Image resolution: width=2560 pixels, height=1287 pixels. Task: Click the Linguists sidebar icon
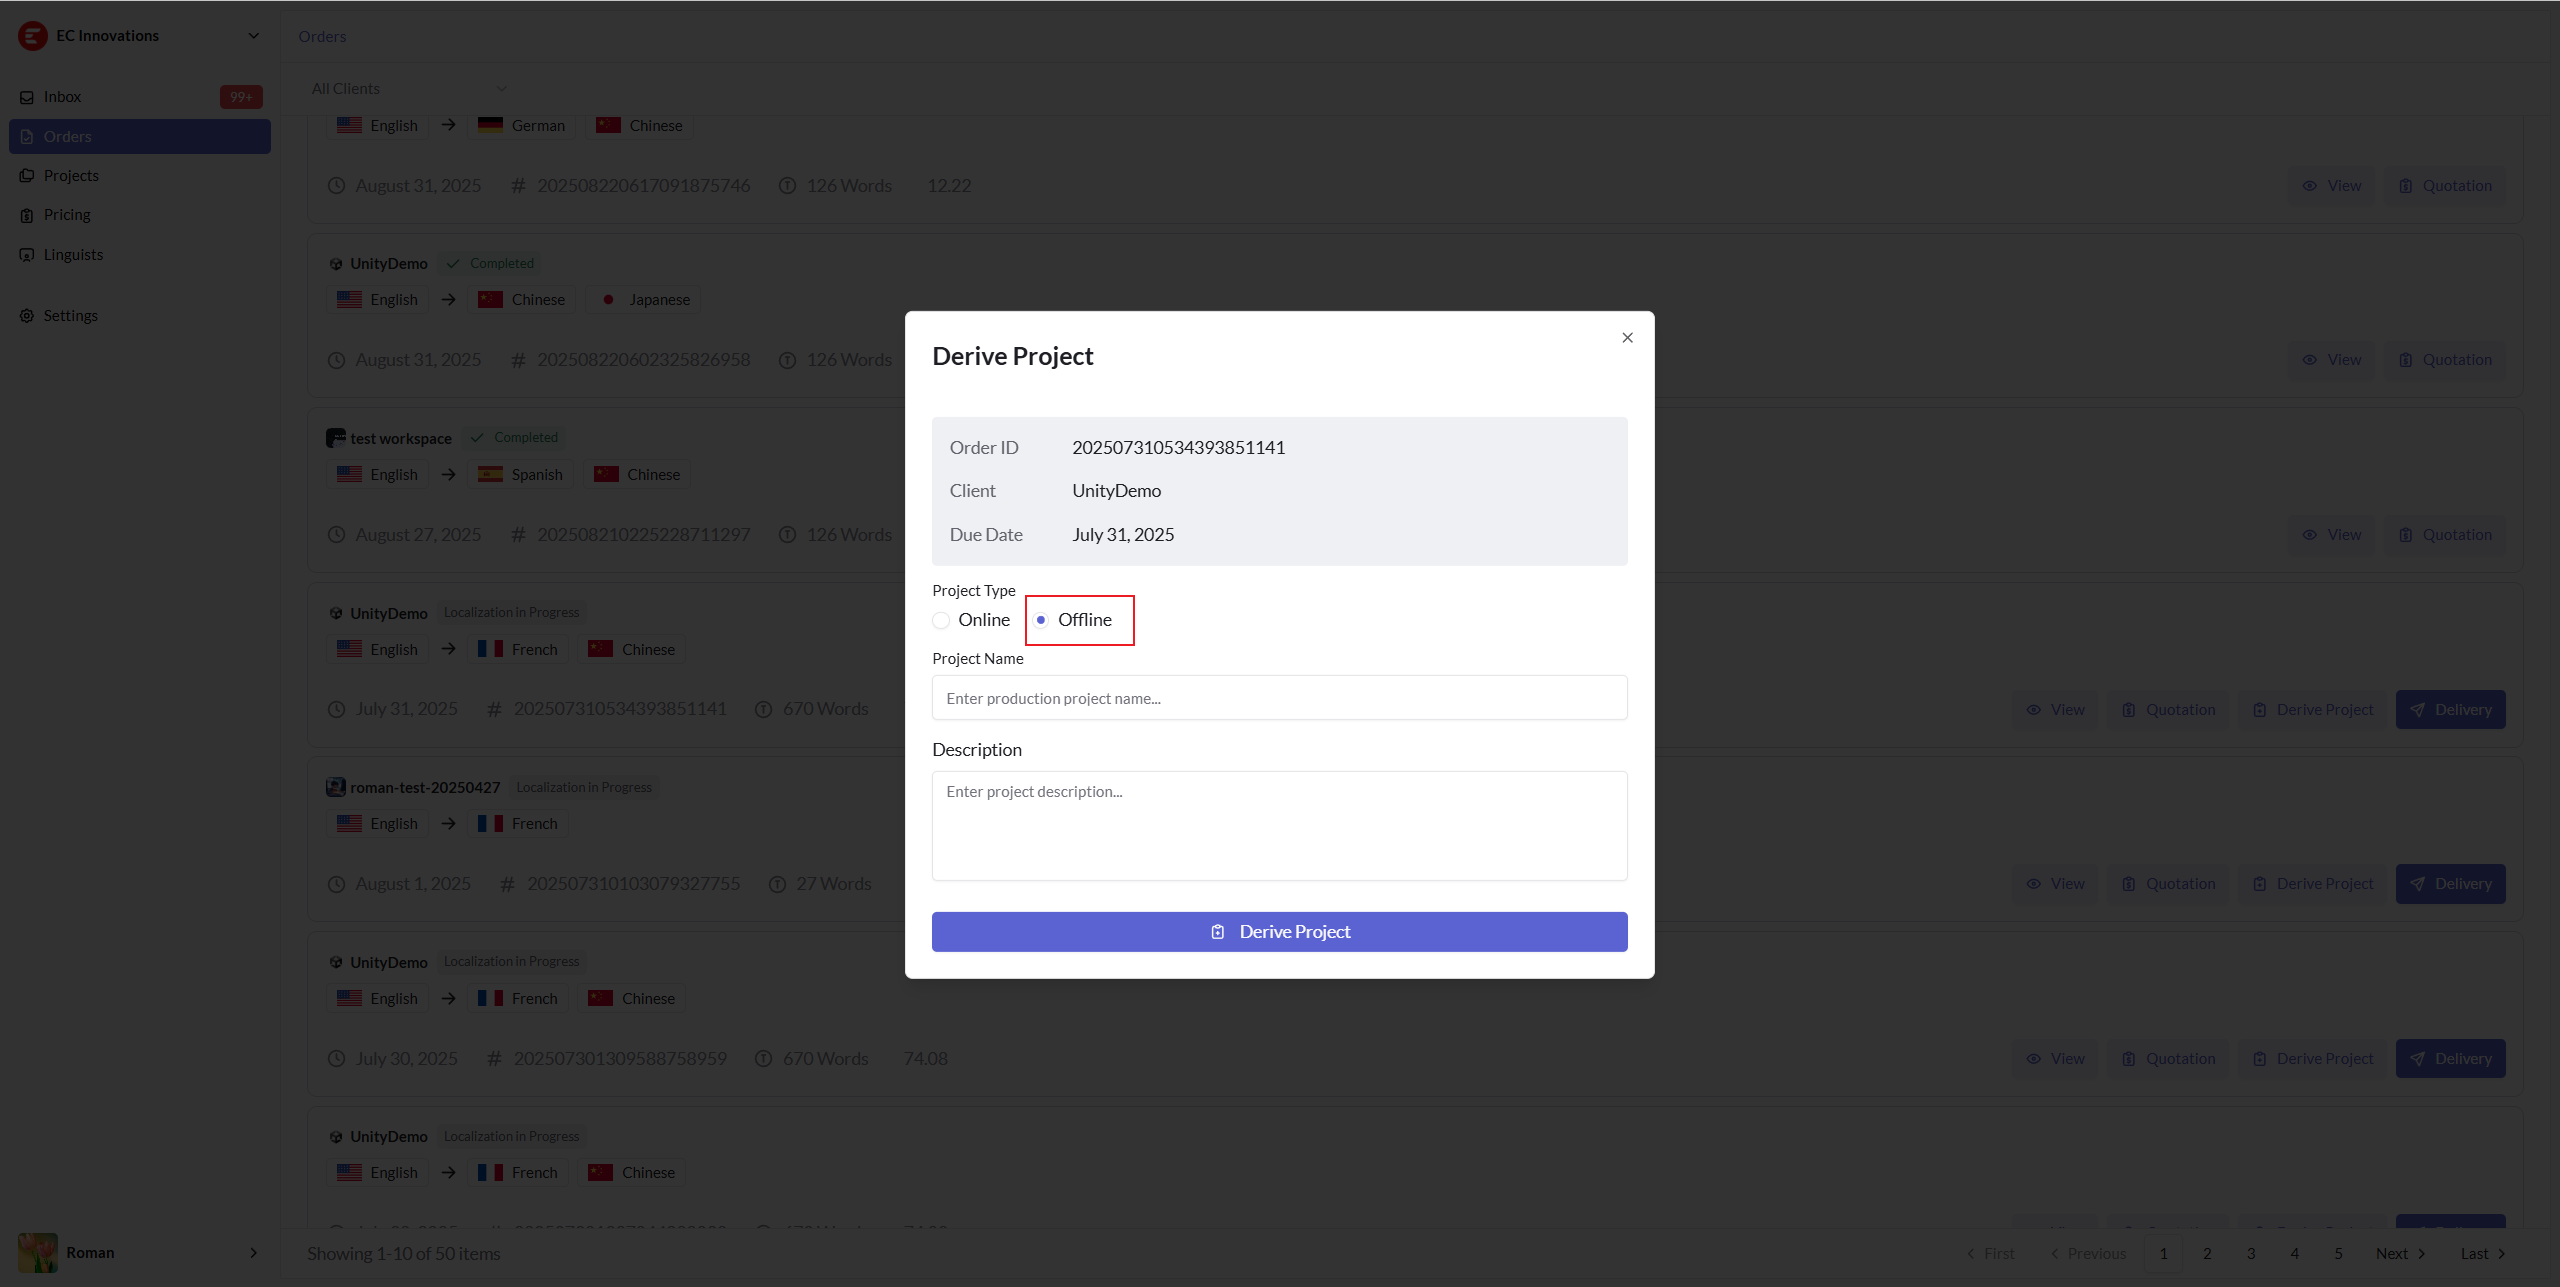click(27, 255)
